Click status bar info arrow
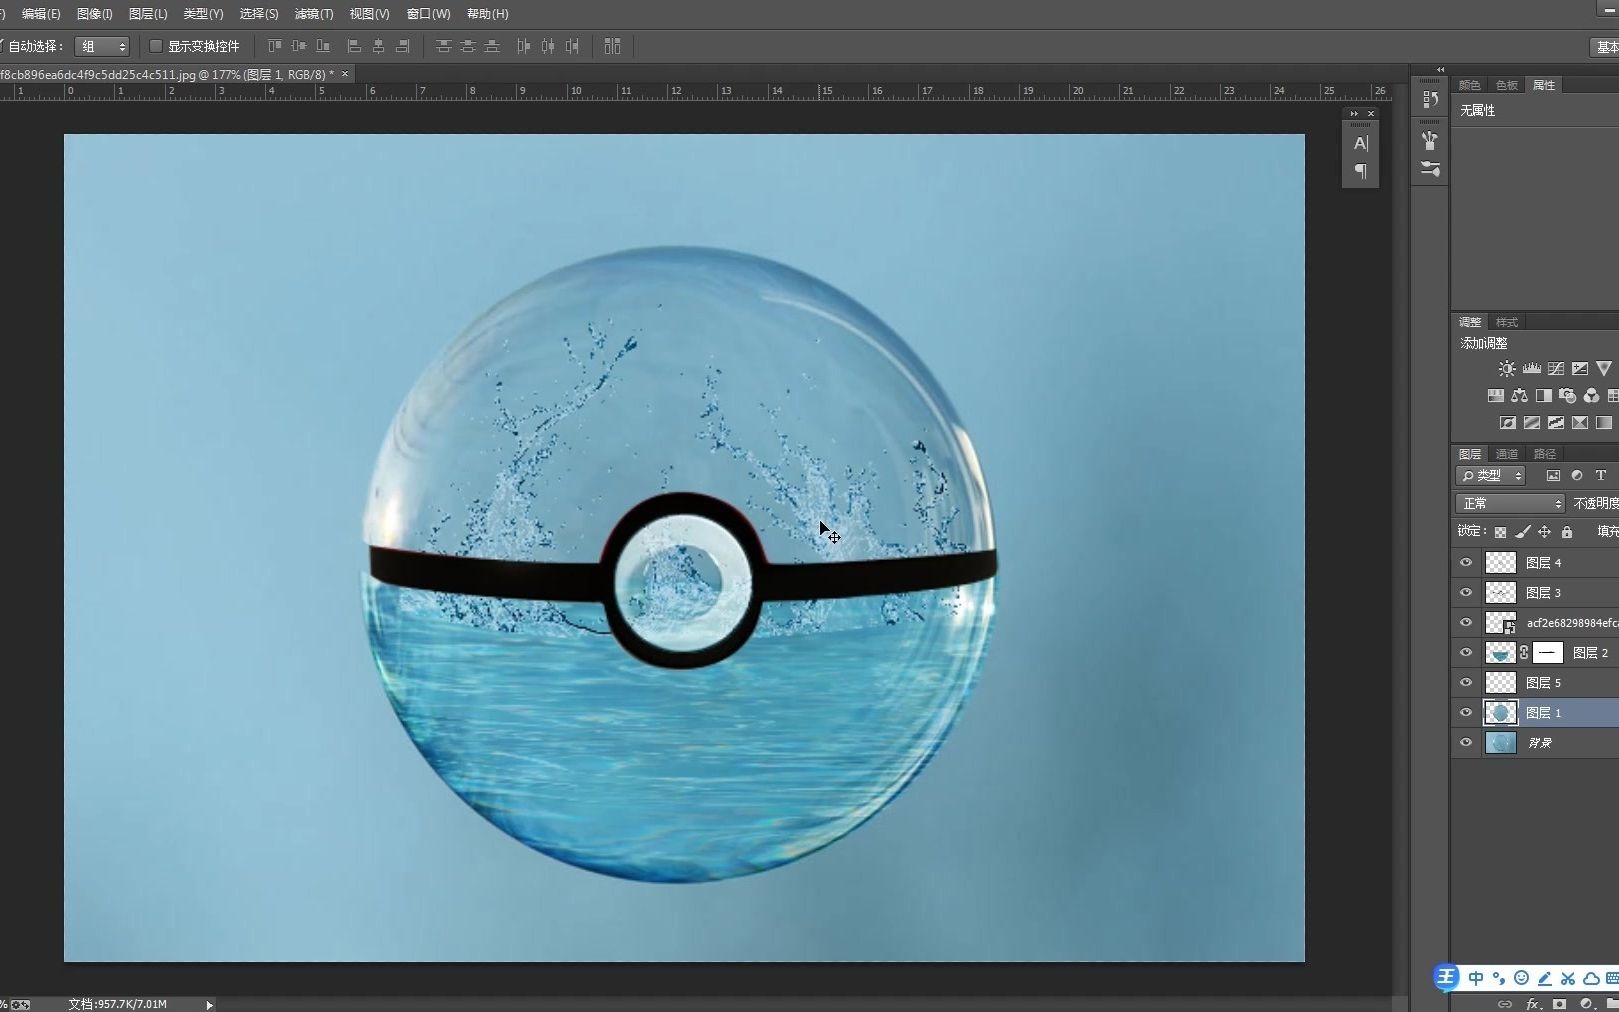 point(209,1004)
